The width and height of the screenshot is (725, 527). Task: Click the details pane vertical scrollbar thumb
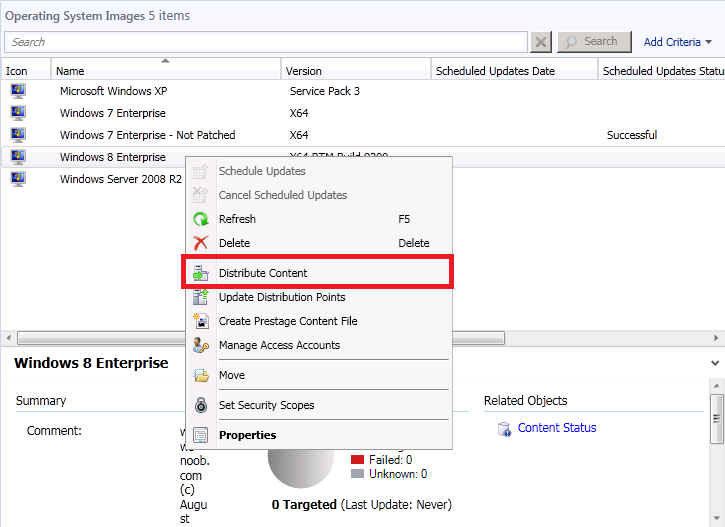coord(717,419)
